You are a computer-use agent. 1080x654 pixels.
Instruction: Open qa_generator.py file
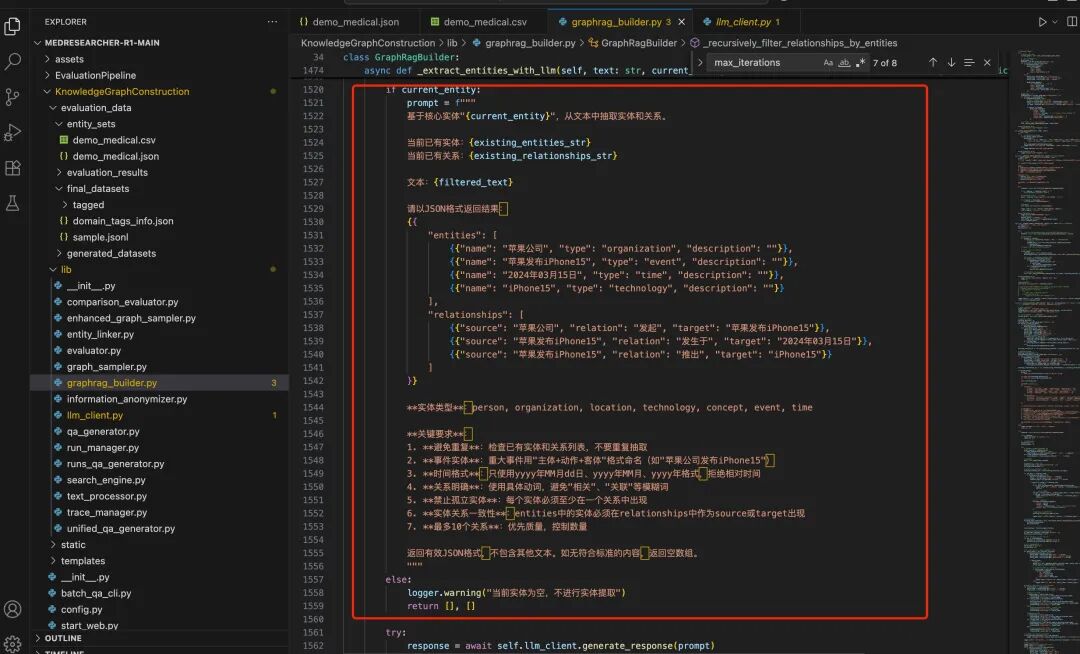click(103, 432)
